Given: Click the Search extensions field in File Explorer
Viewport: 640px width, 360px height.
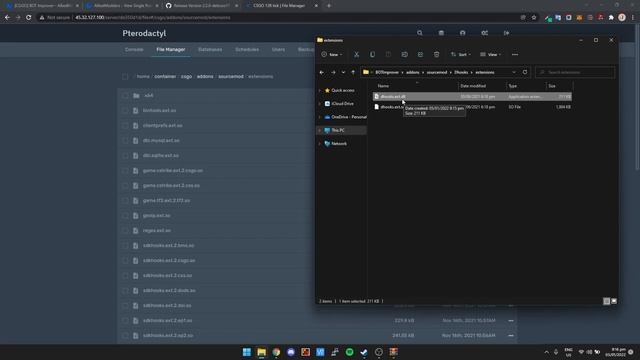Looking at the screenshot, I should (x=575, y=72).
